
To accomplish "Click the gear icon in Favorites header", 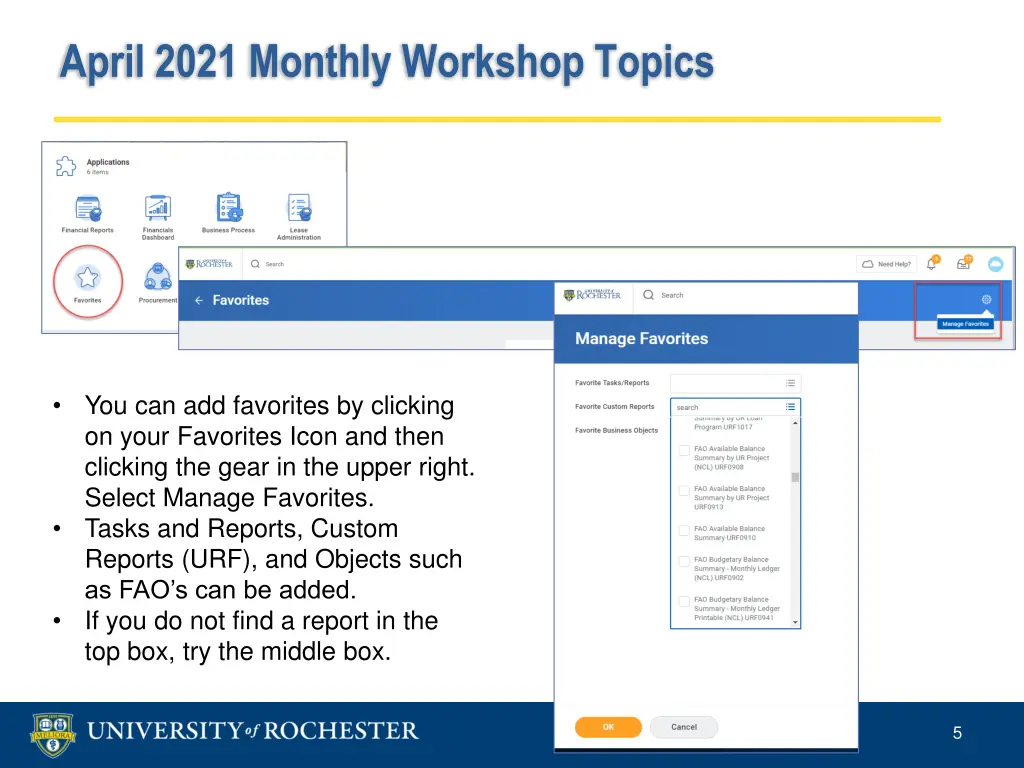I will point(986,299).
